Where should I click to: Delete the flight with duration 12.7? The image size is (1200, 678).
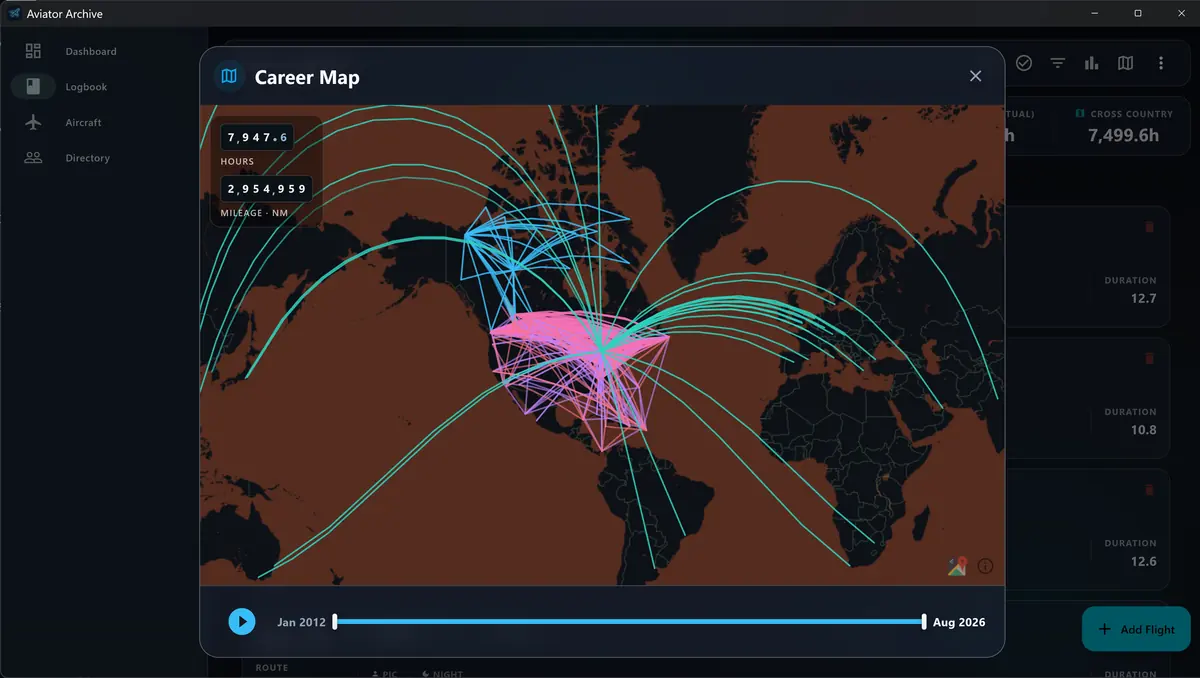1149,227
